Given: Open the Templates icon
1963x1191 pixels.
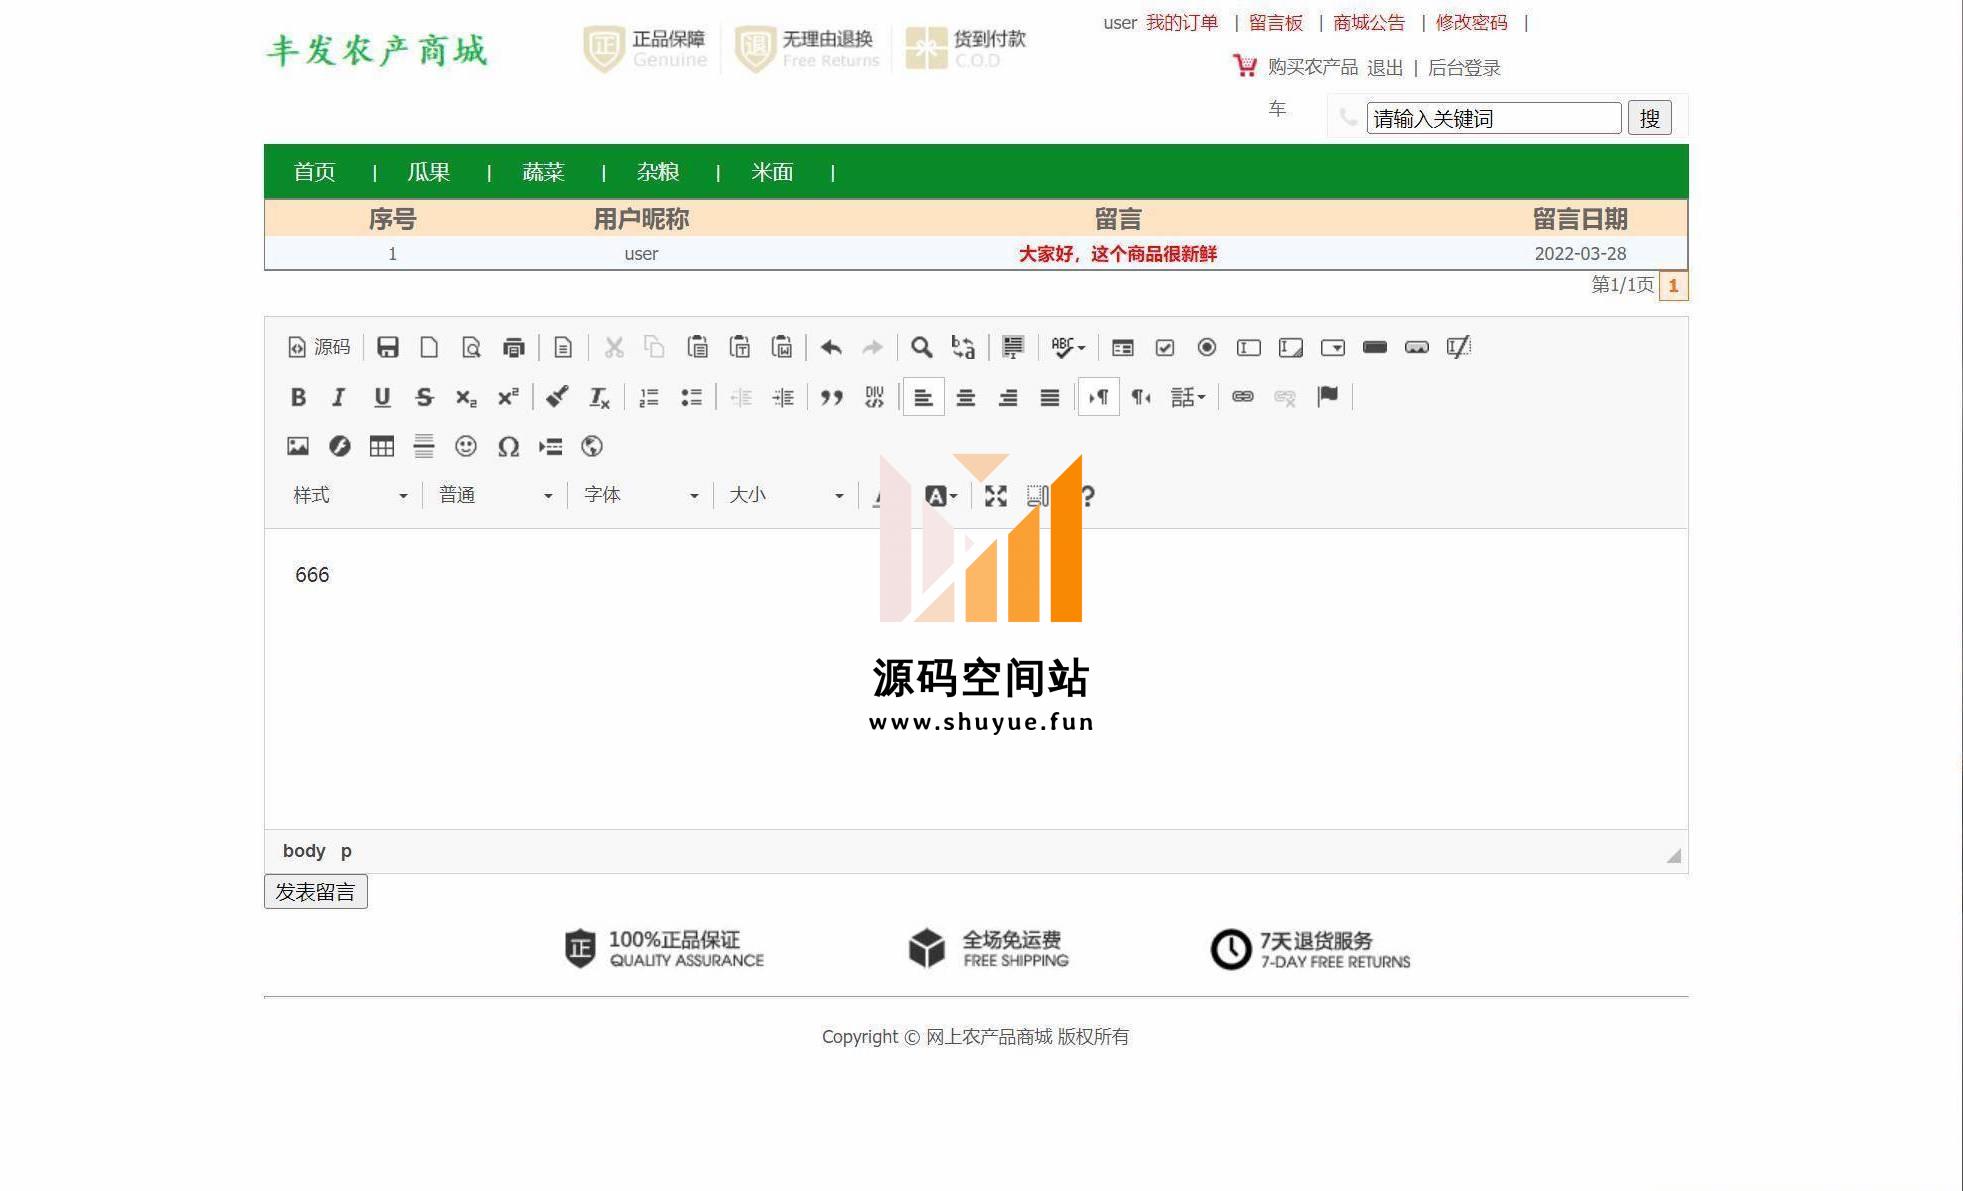Looking at the screenshot, I should pyautogui.click(x=563, y=347).
